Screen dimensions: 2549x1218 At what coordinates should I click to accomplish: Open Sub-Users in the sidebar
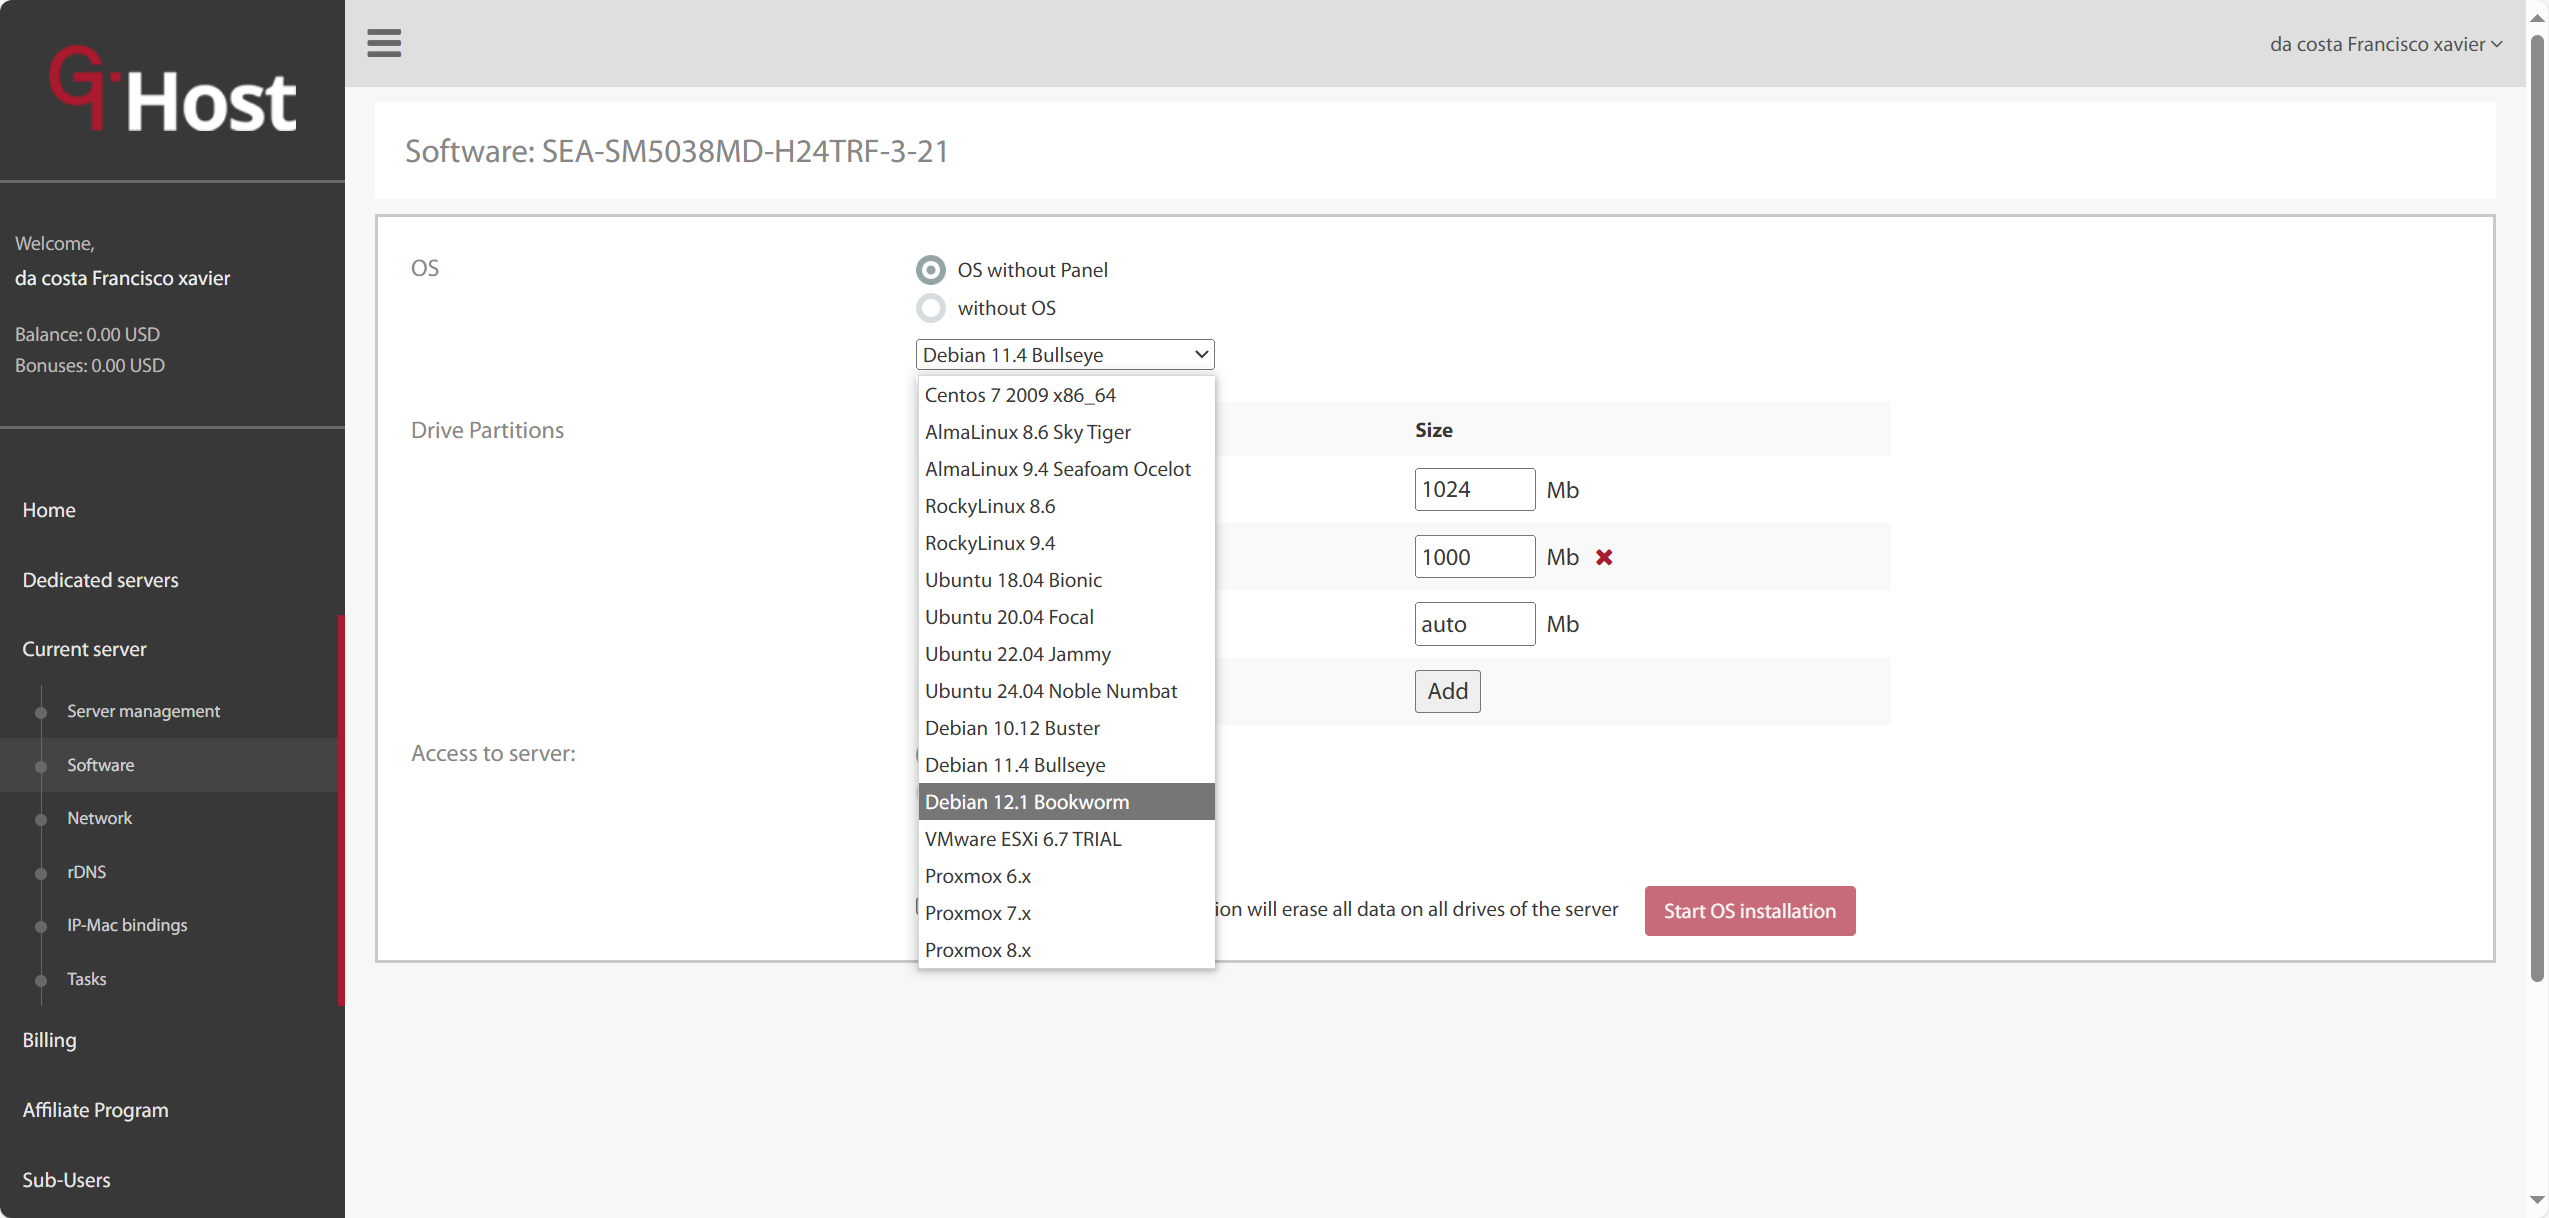click(x=66, y=1180)
